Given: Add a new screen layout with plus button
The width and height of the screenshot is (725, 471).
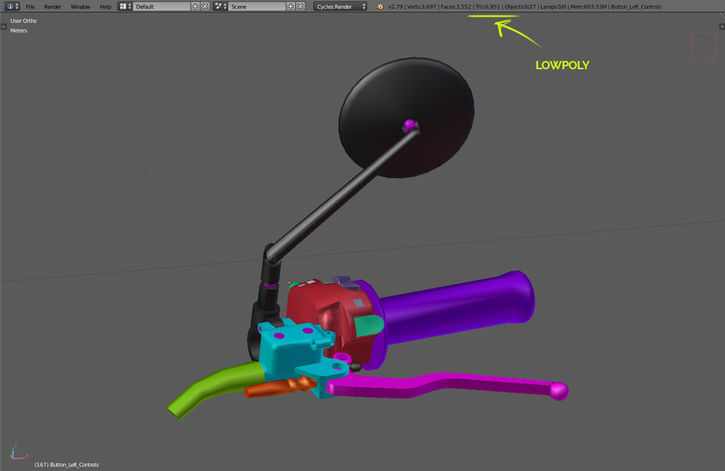Looking at the screenshot, I should point(195,6).
